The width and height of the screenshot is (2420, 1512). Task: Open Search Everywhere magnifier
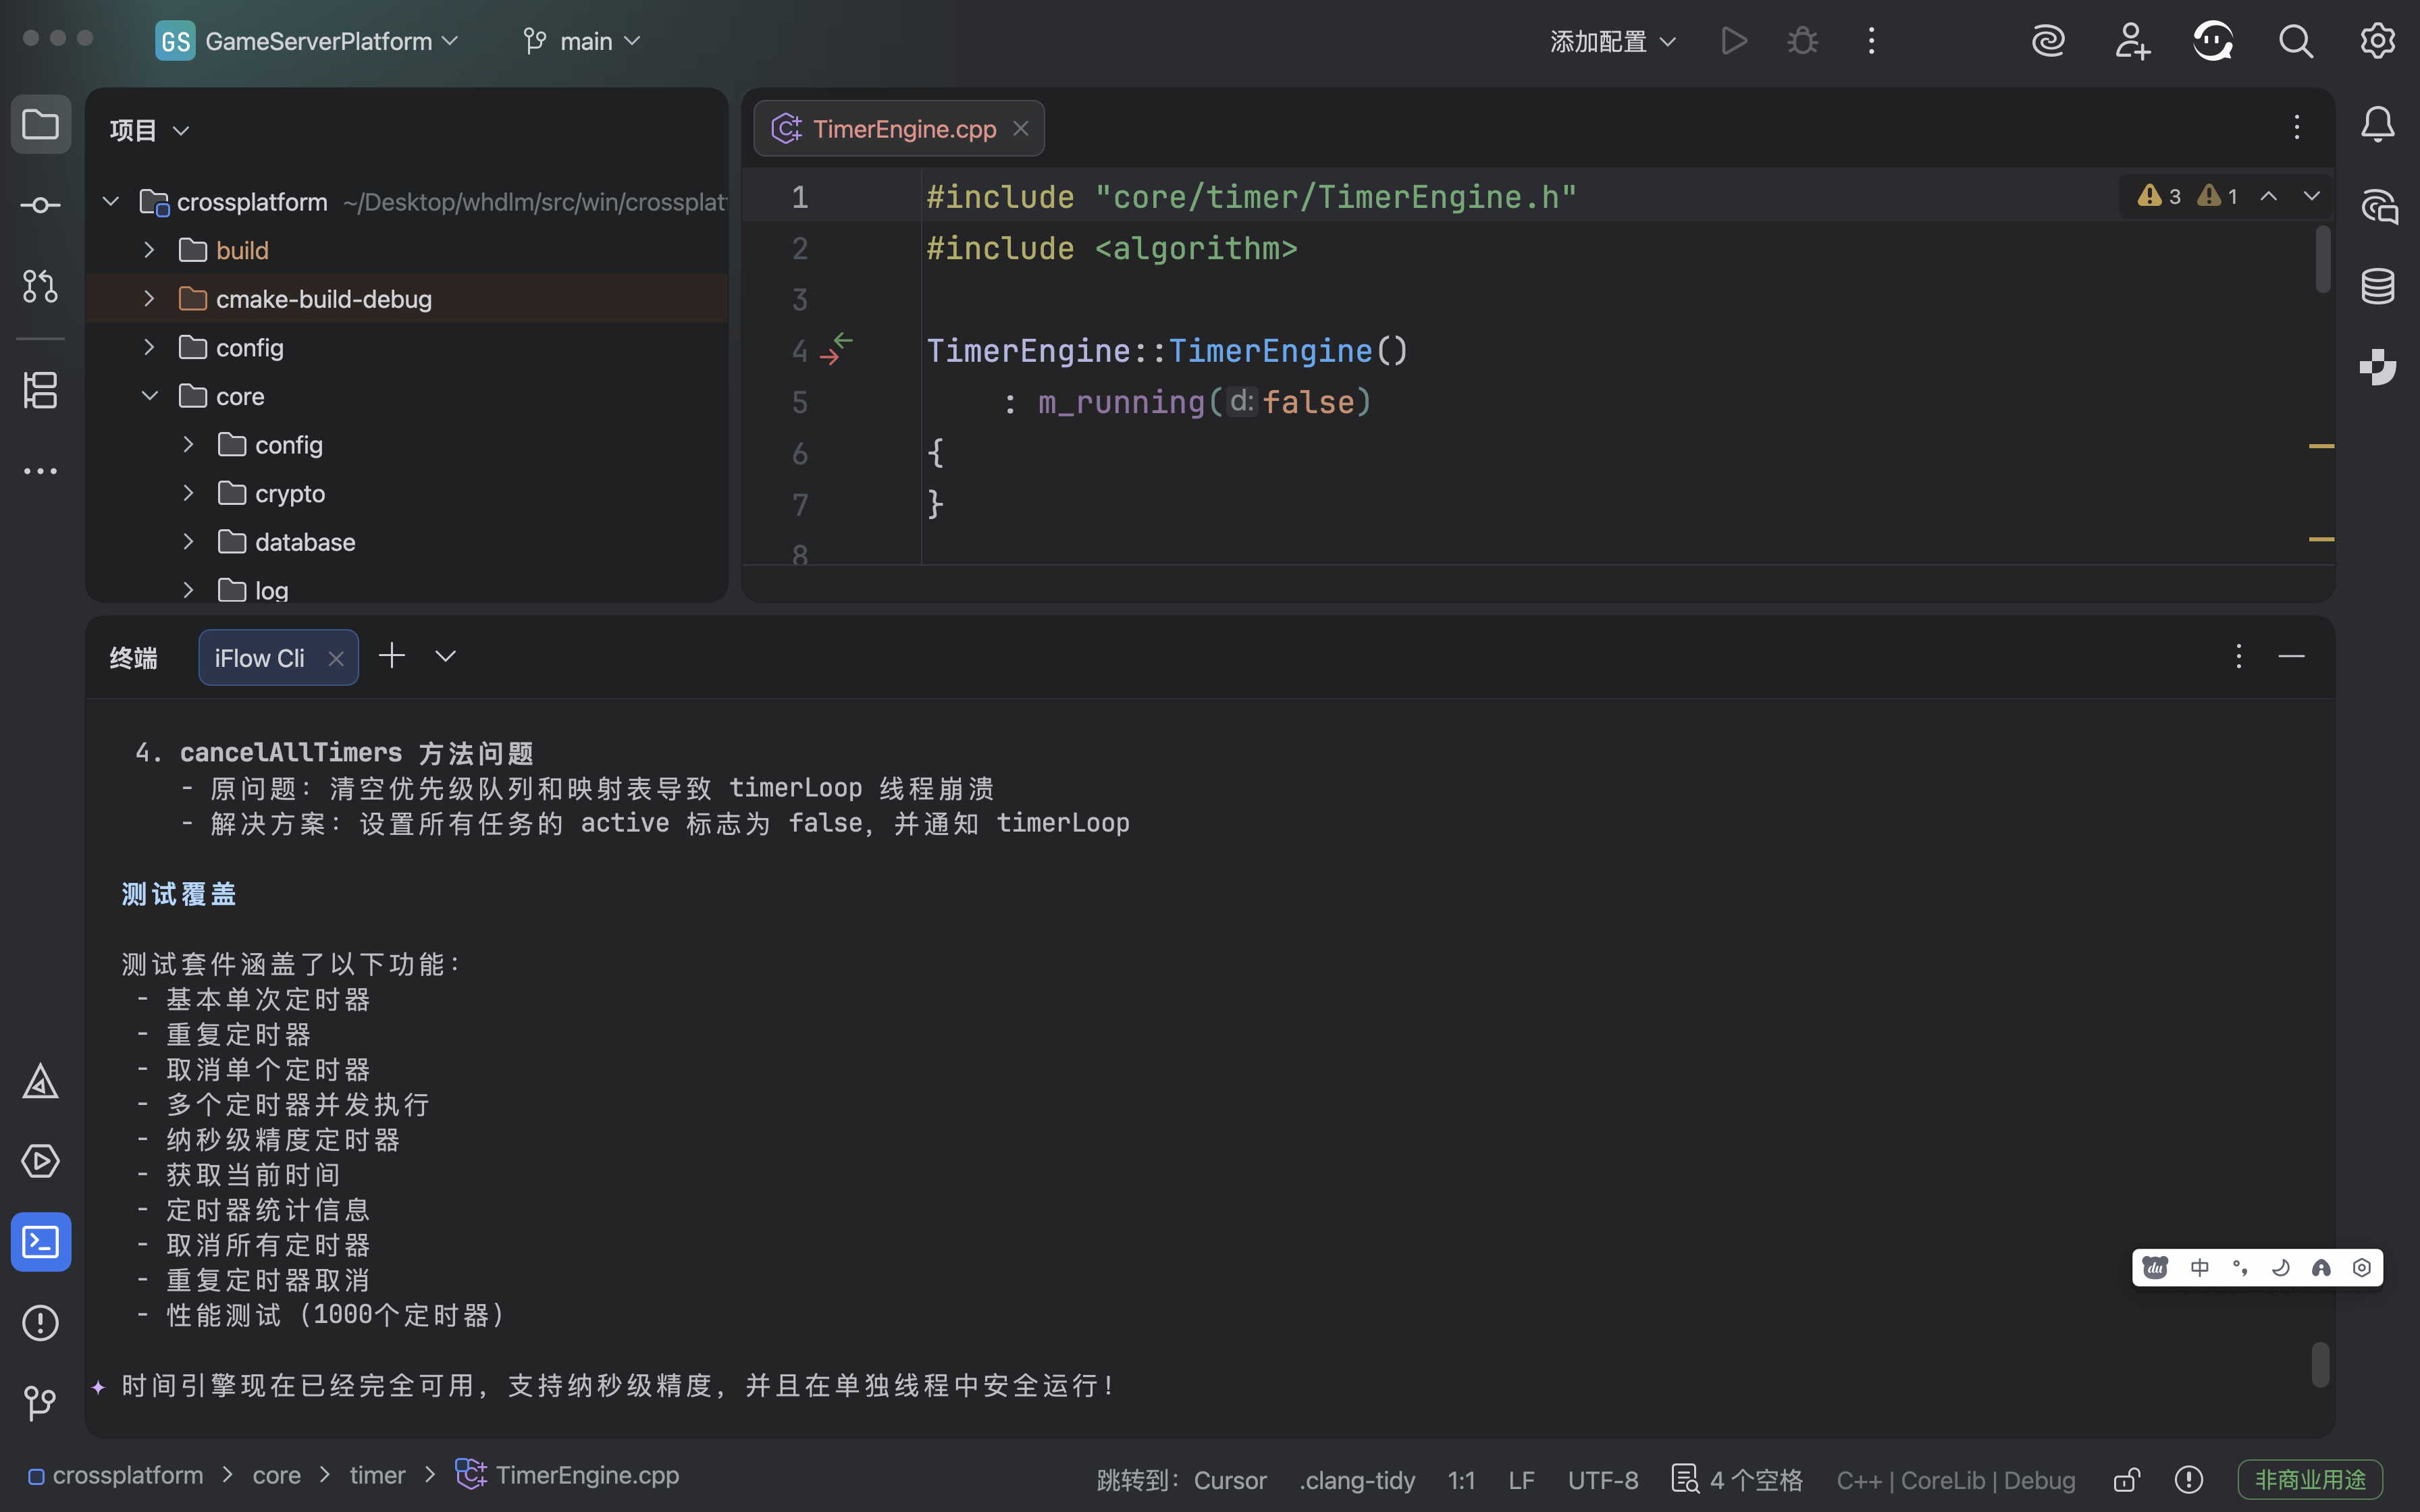[x=2295, y=41]
